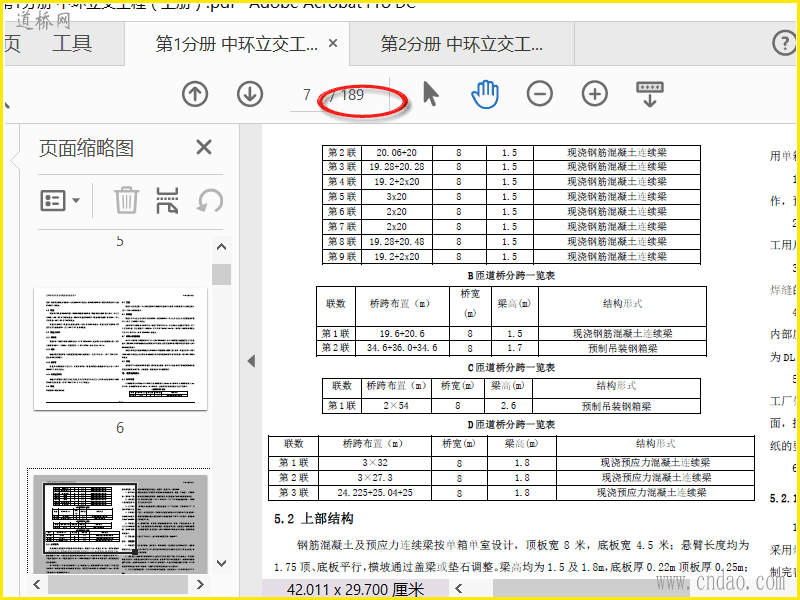800x600 pixels.
Task: Click the thumbnail panel vertical scrollbar thumb
Action: pos(221,274)
